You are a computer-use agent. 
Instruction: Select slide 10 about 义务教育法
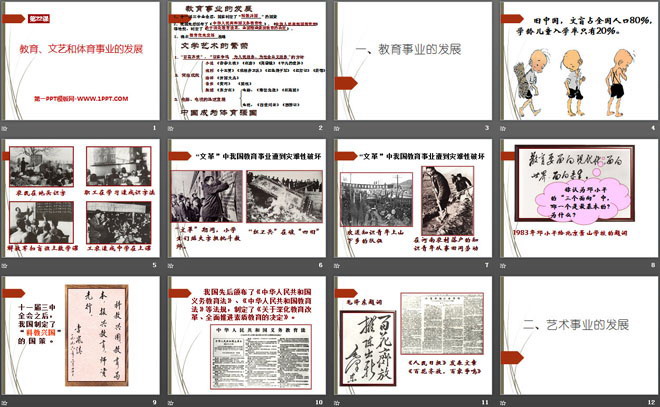247,335
